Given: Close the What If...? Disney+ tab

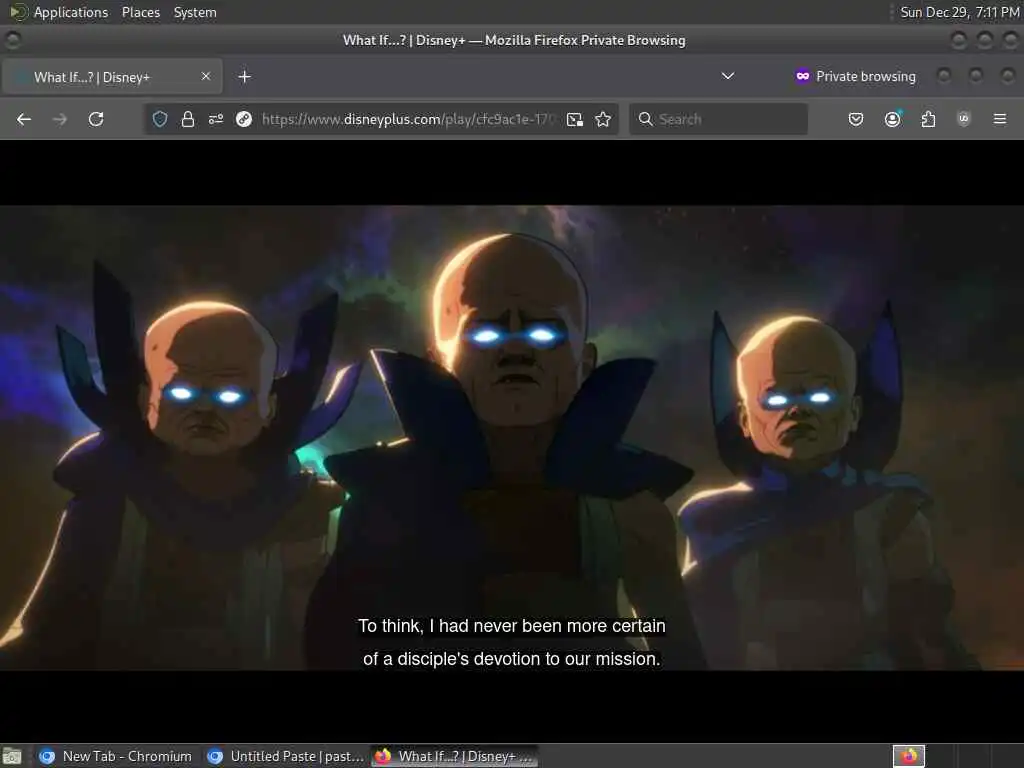Looking at the screenshot, I should click(x=206, y=76).
